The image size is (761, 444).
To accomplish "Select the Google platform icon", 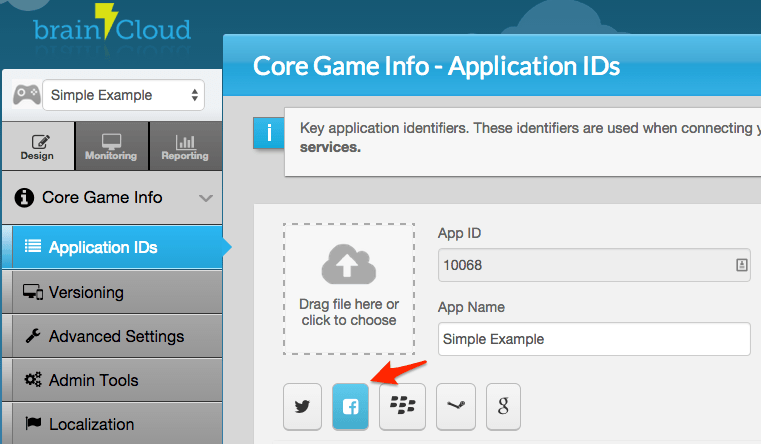I will coord(503,406).
